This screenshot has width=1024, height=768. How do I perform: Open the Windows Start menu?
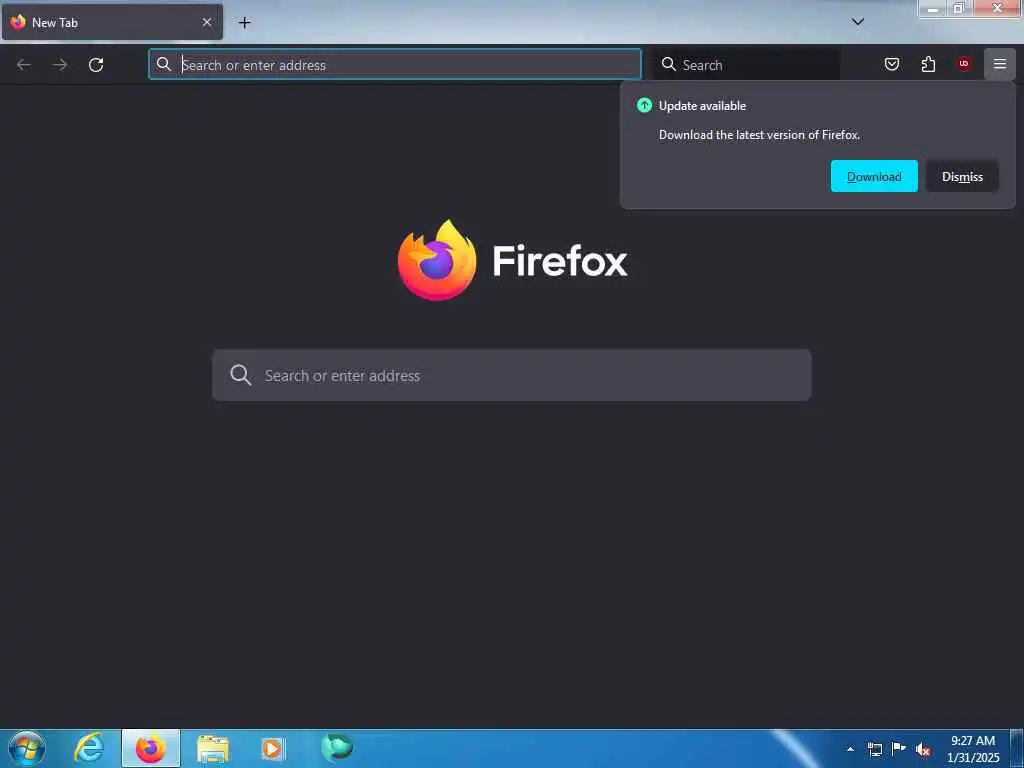27,748
